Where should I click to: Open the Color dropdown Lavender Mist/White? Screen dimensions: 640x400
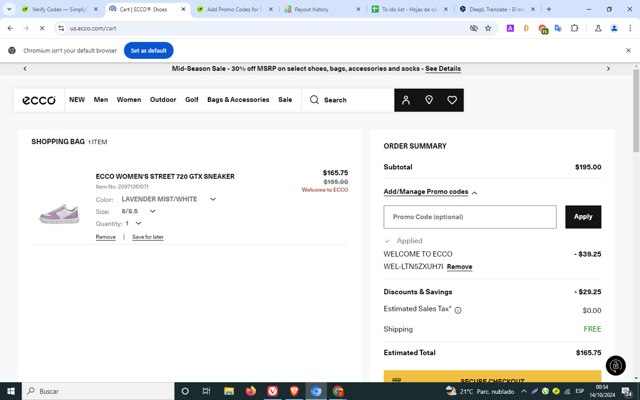click(169, 199)
